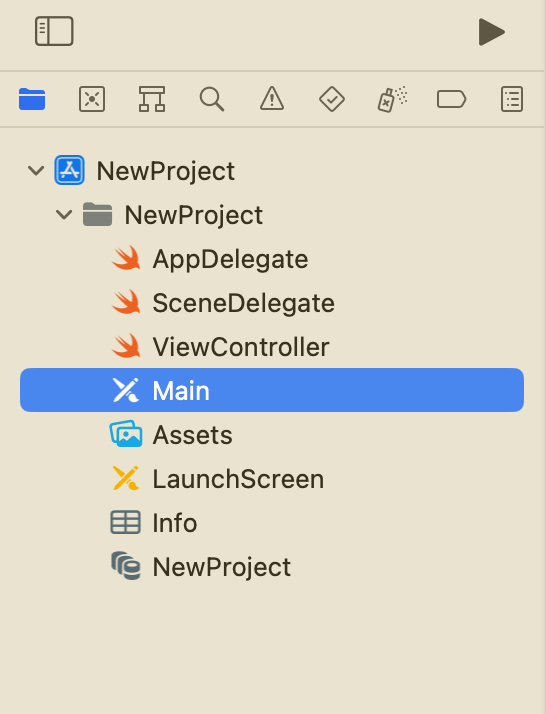Show the Report navigator
546x714 pixels.
click(x=512, y=99)
